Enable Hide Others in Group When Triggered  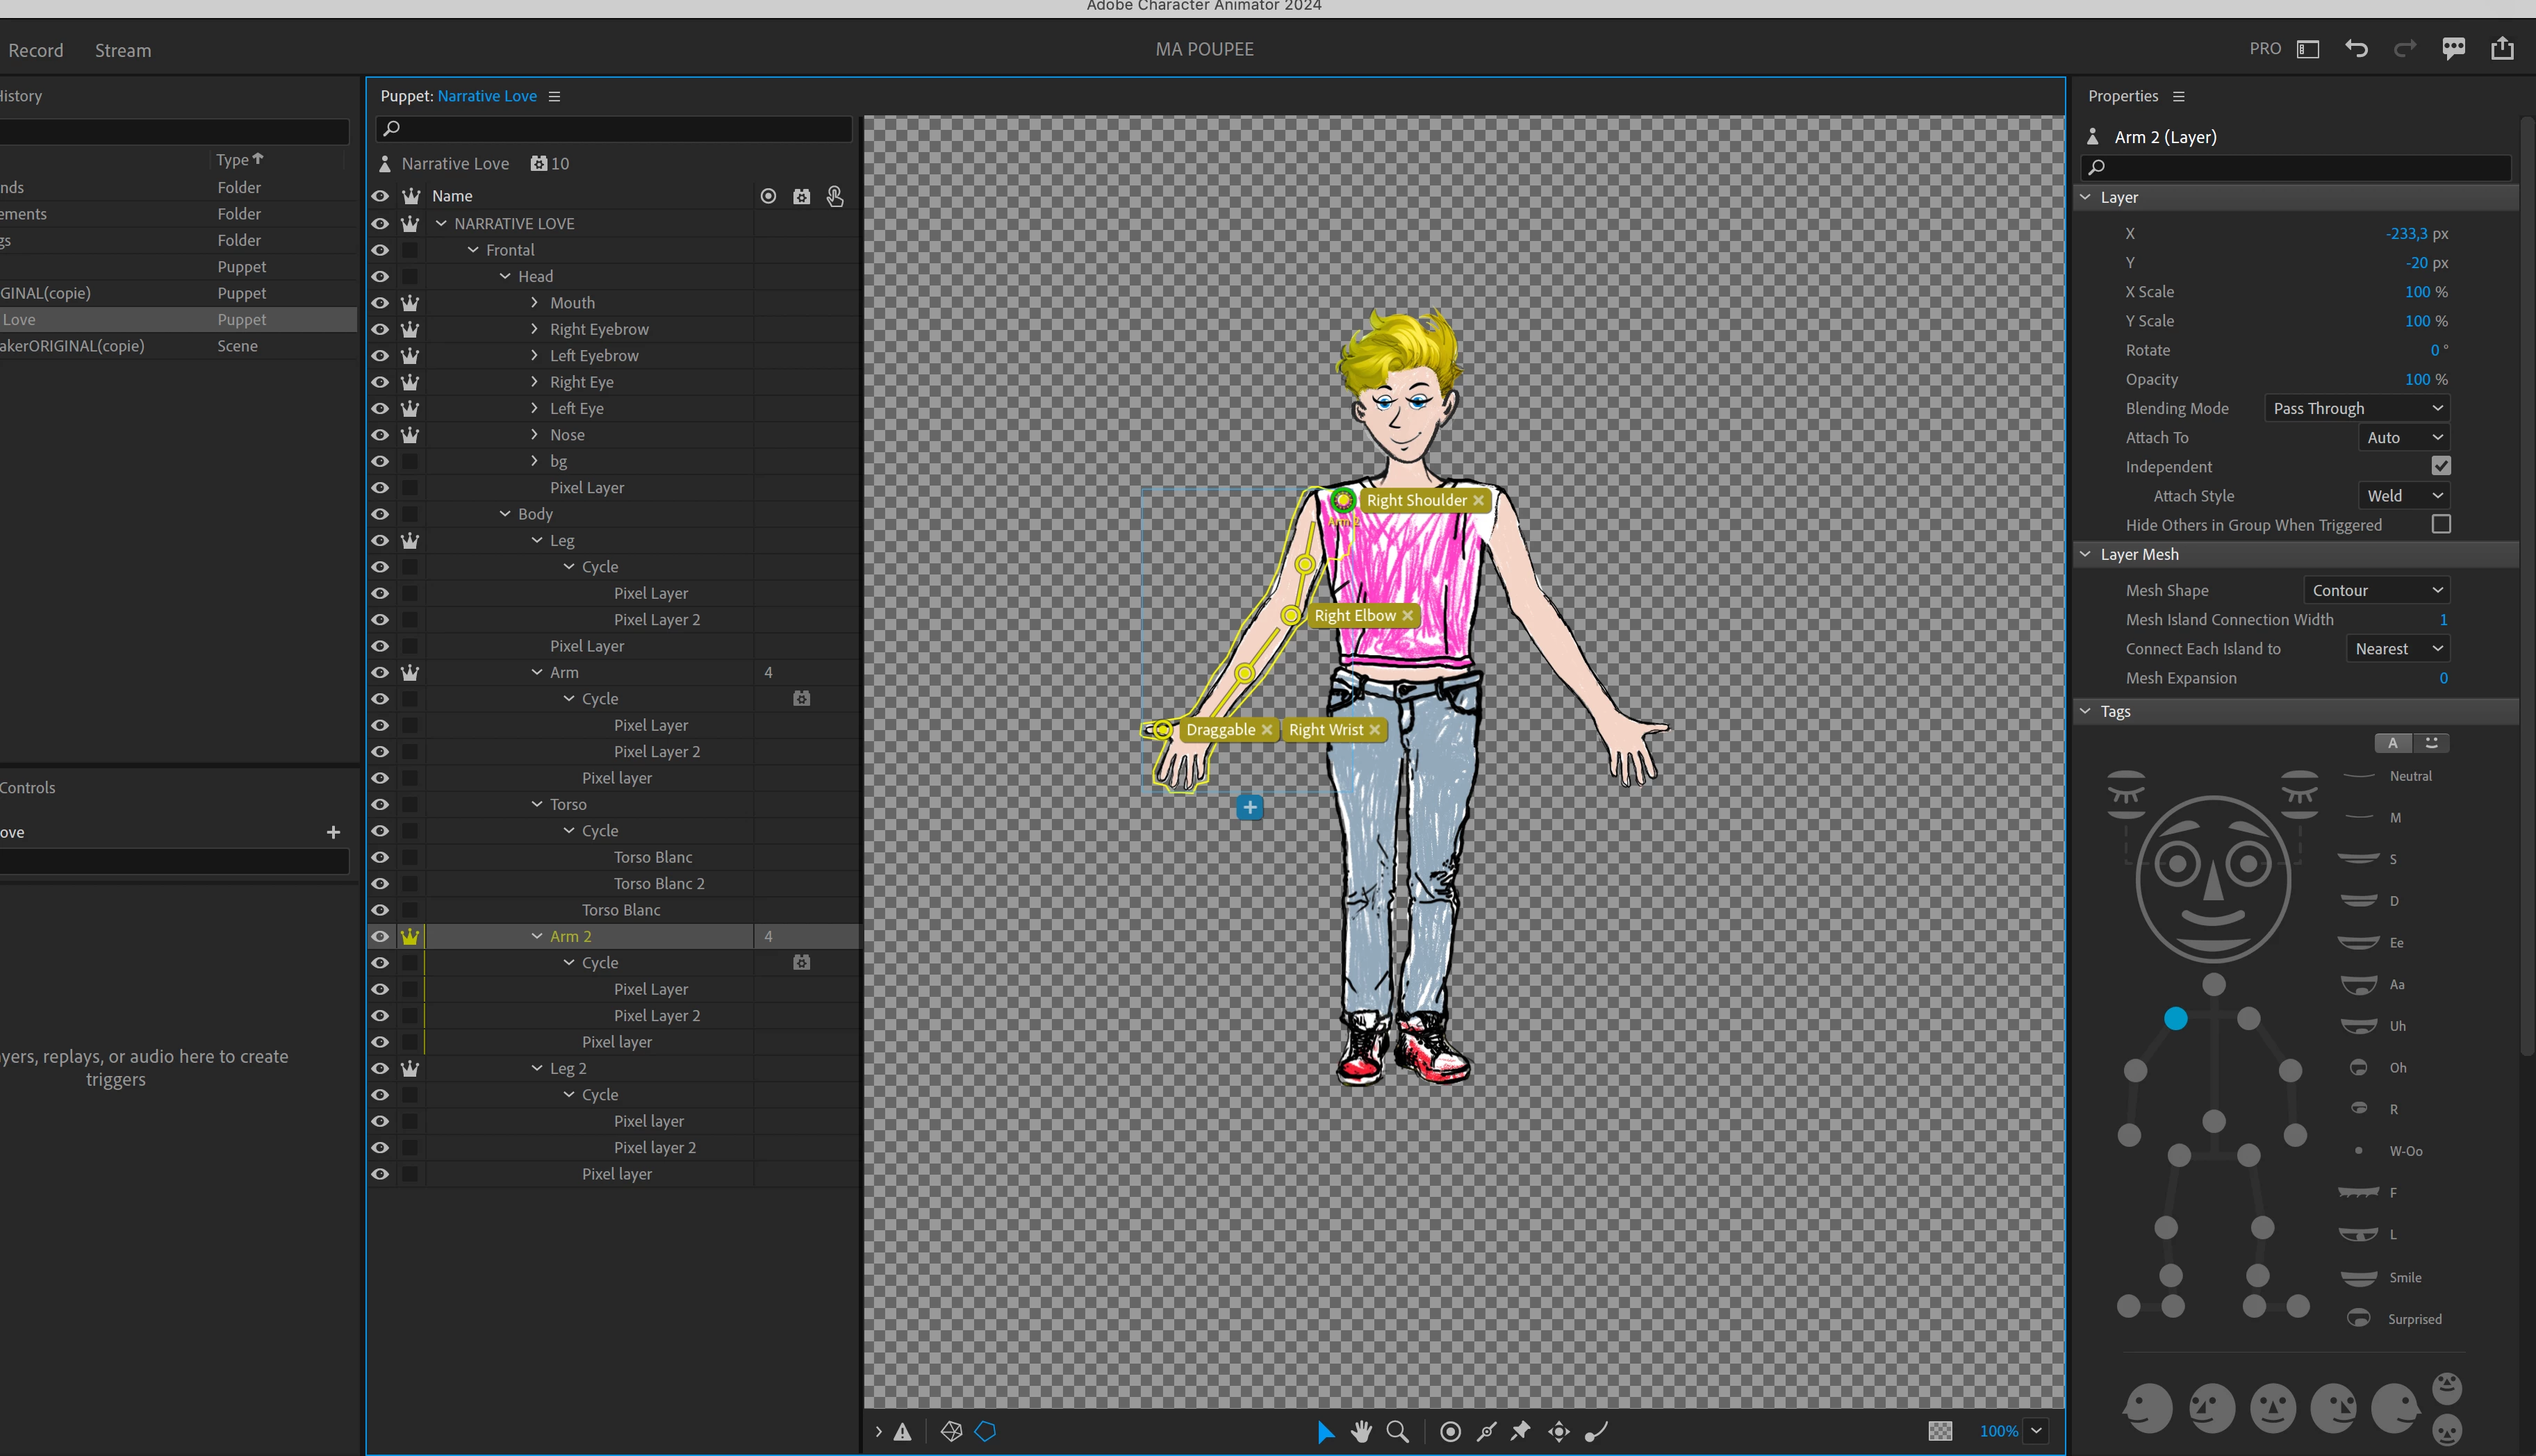[x=2441, y=525]
